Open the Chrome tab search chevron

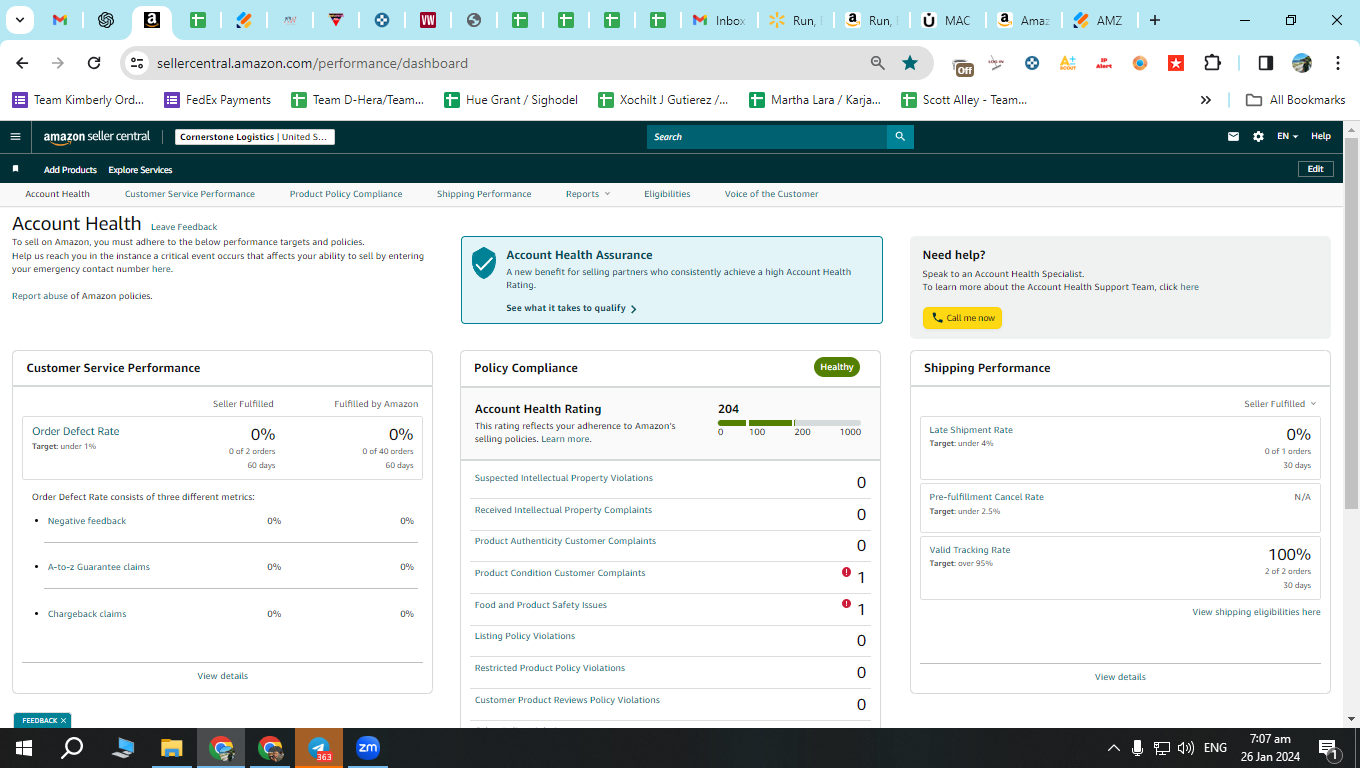[x=22, y=20]
